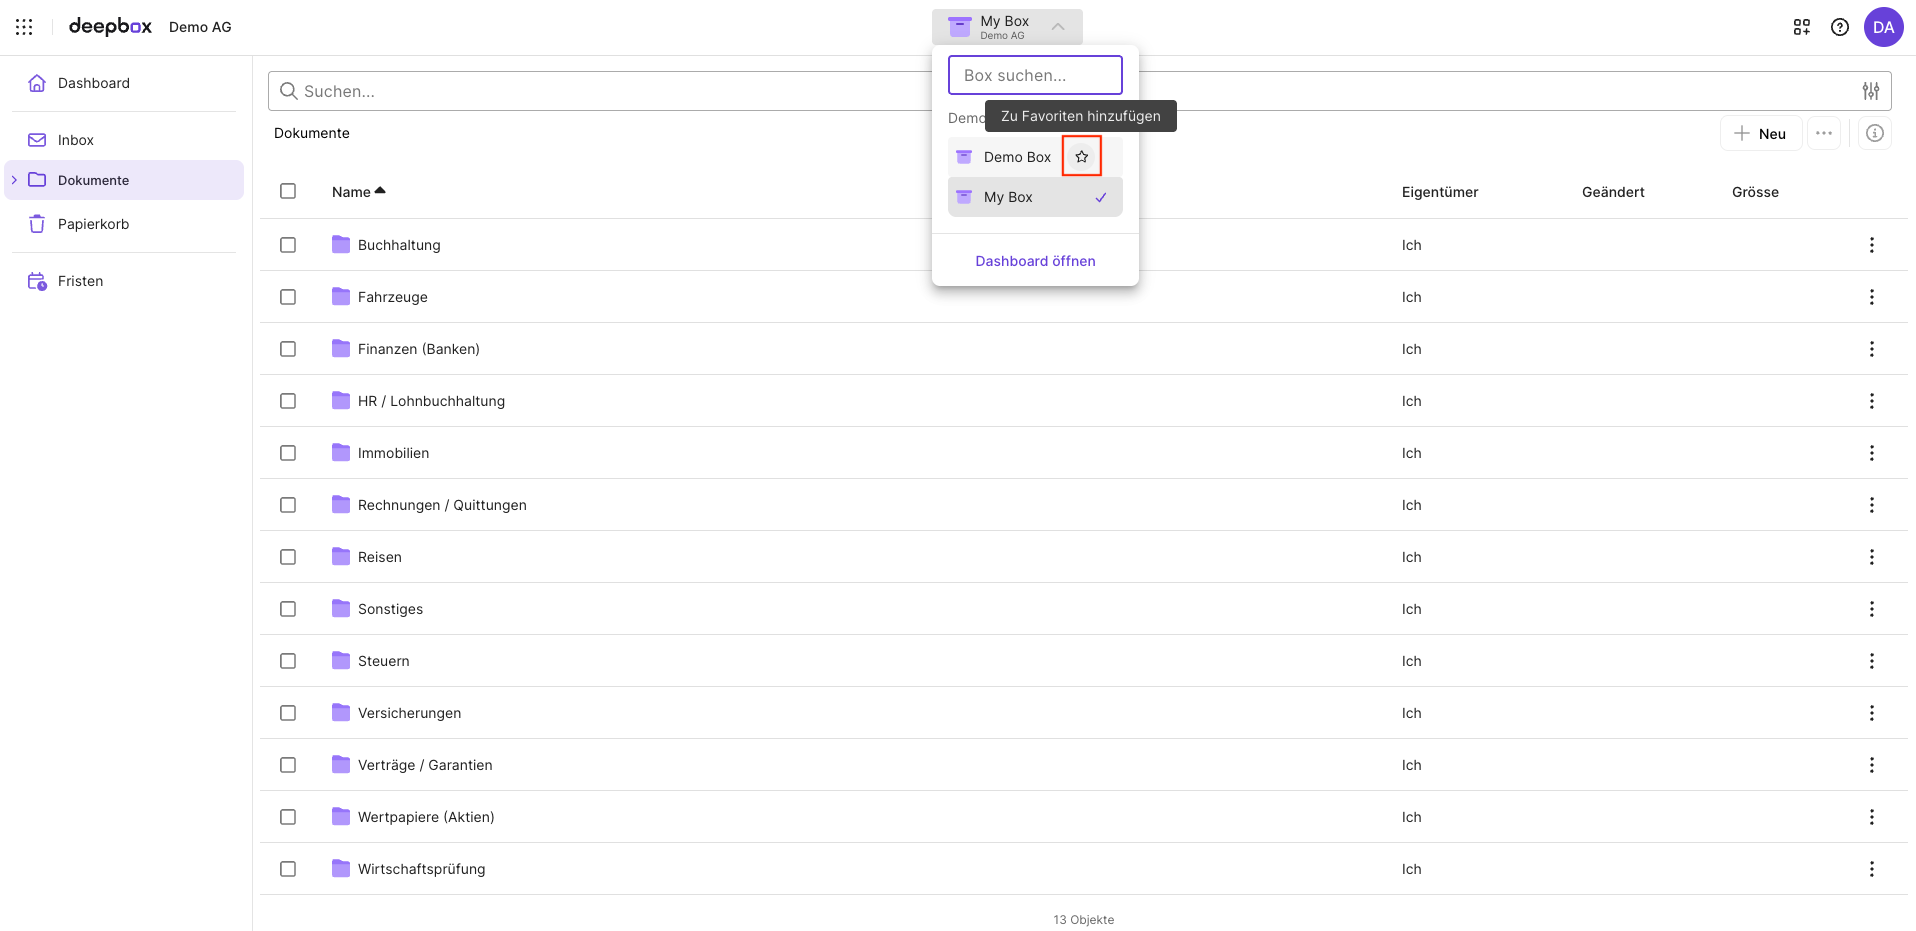This screenshot has width=1916, height=931.
Task: Expand the Dokumente tree in the sidebar
Action: pos(14,180)
